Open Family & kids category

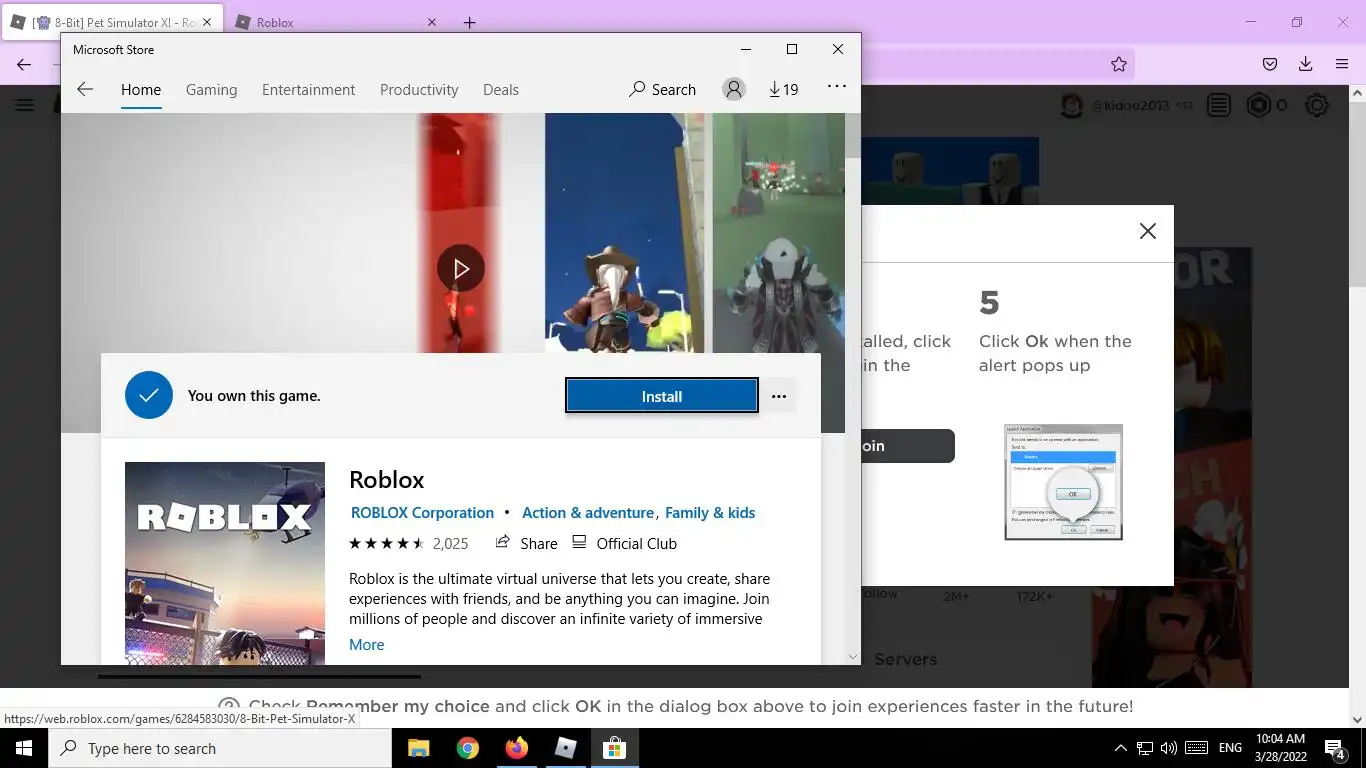710,512
